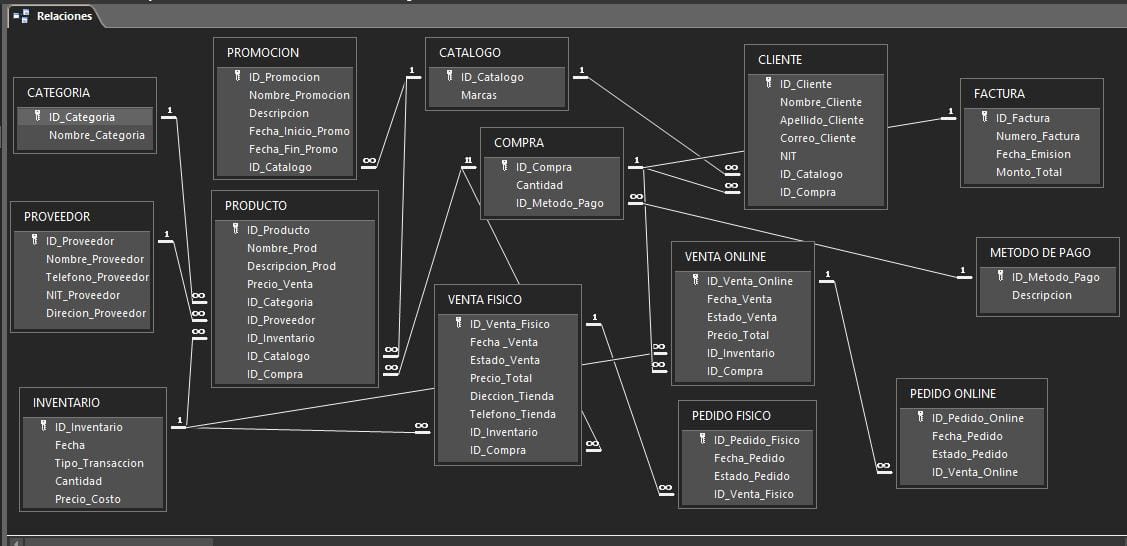This screenshot has width=1127, height=546.
Task: Click the key icon next to ID_Metodo_Pago
Action: pos(1000,276)
